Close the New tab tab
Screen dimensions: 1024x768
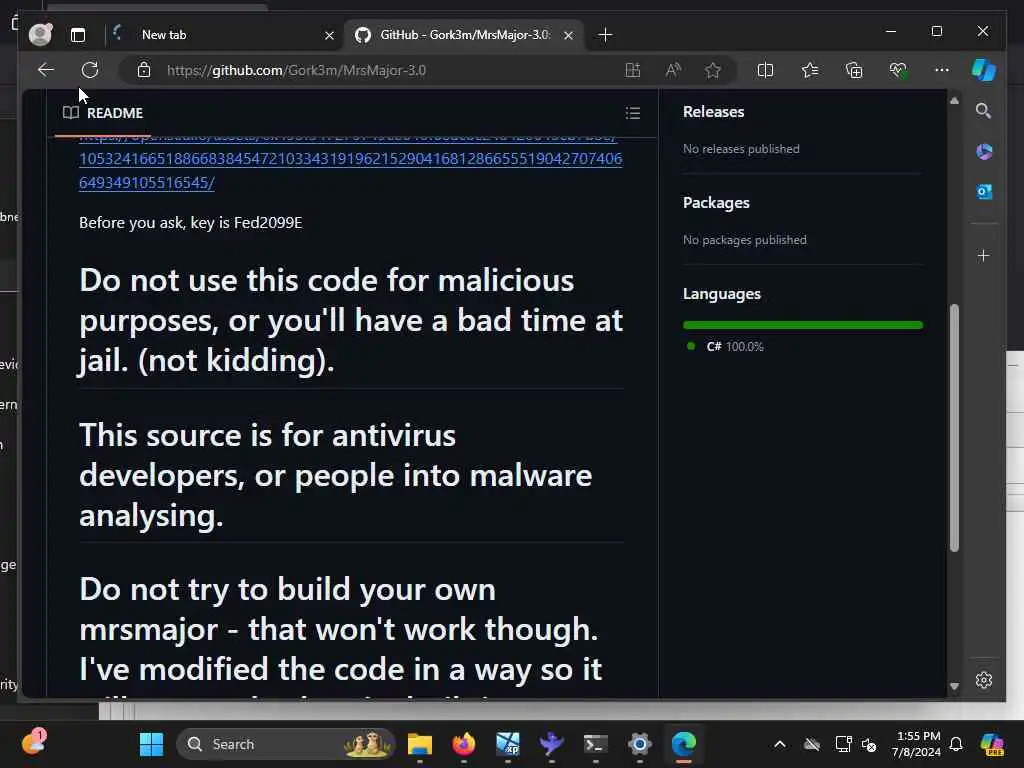coord(329,35)
